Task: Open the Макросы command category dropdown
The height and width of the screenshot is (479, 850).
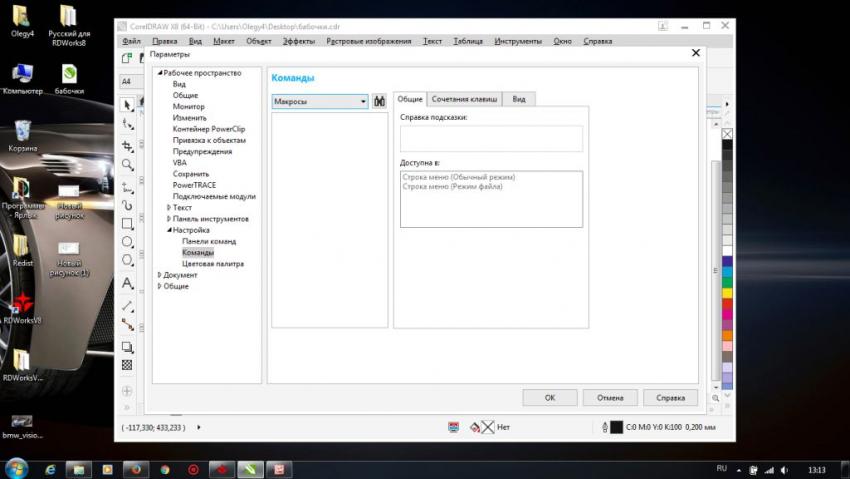Action: (x=320, y=101)
